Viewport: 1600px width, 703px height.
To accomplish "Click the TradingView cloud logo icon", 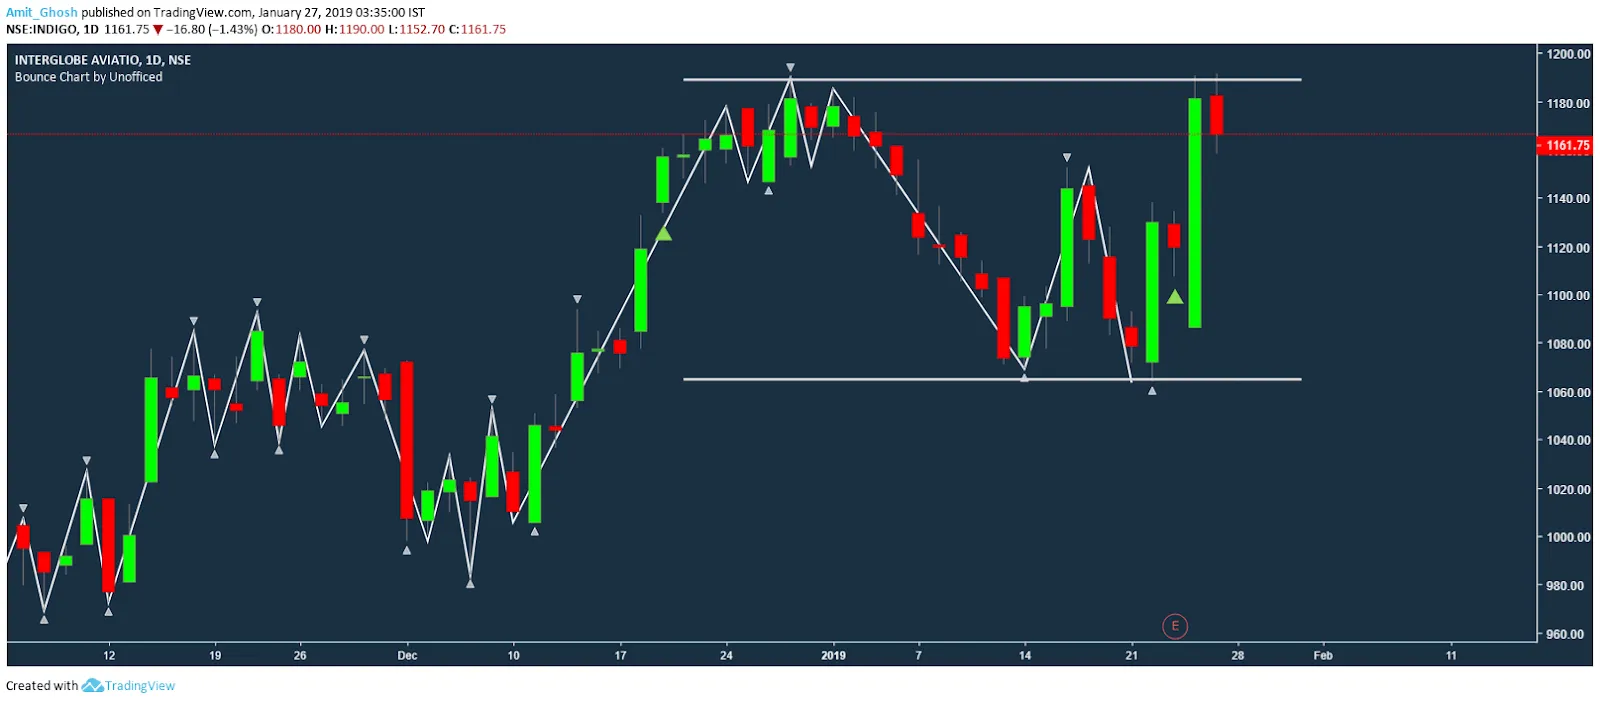I will 92,686.
